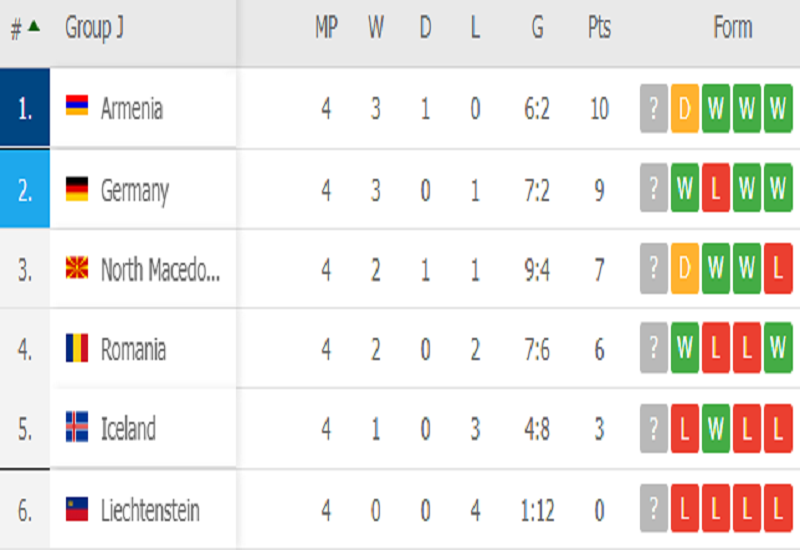Click Germany's red loss form badge

click(x=715, y=189)
